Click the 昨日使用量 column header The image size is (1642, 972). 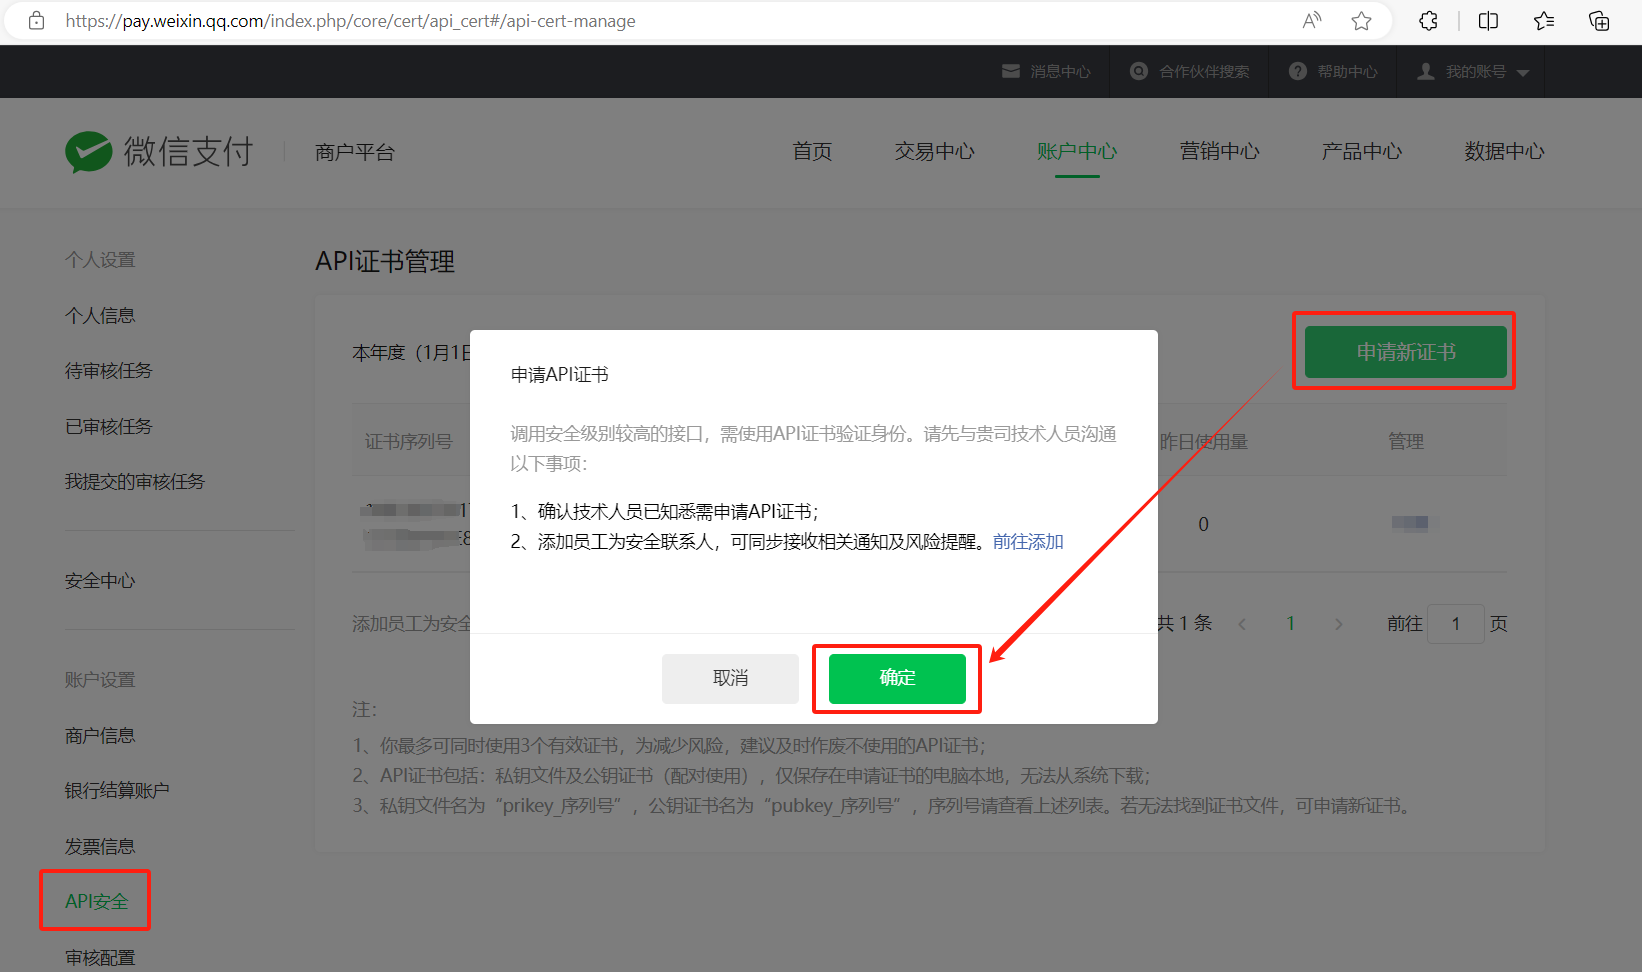tap(1204, 441)
